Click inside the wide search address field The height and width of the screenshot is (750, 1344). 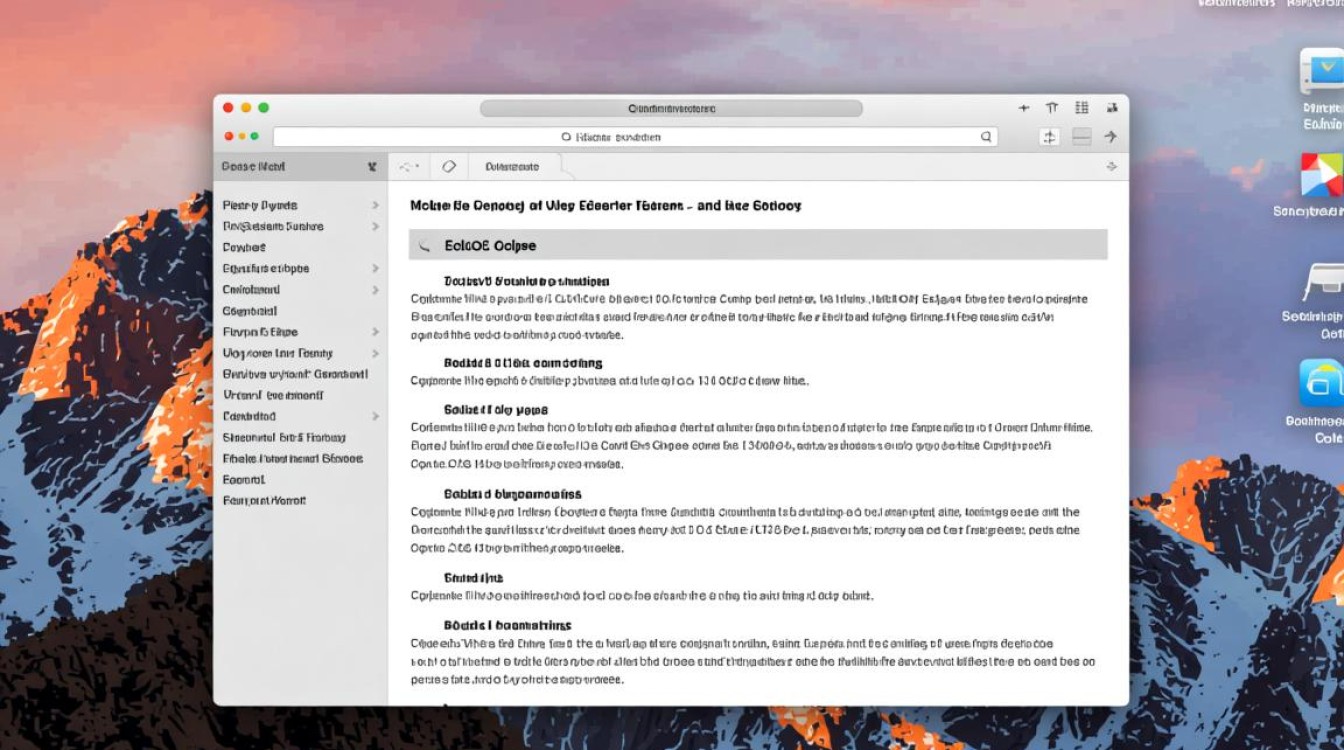635,137
